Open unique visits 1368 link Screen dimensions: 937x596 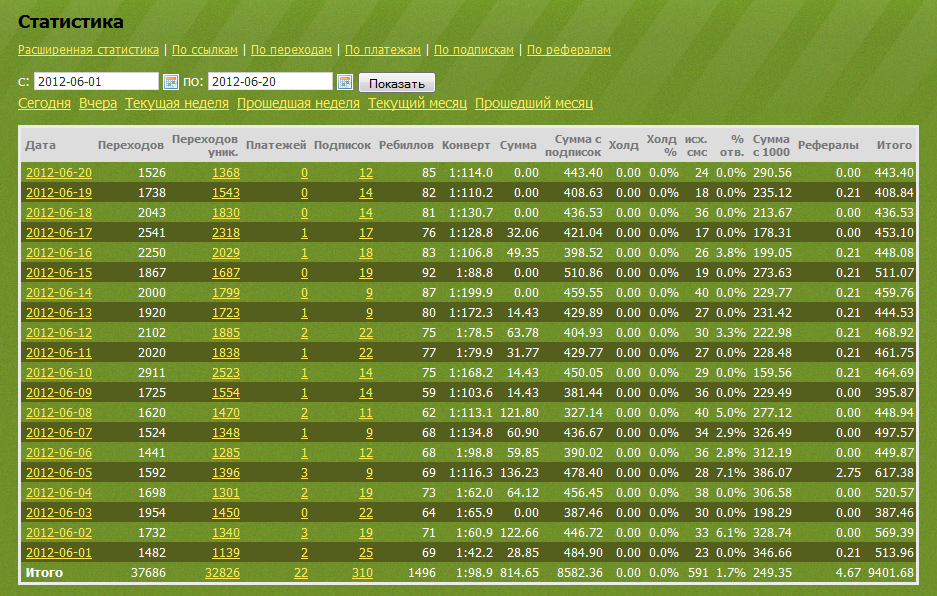(x=226, y=173)
